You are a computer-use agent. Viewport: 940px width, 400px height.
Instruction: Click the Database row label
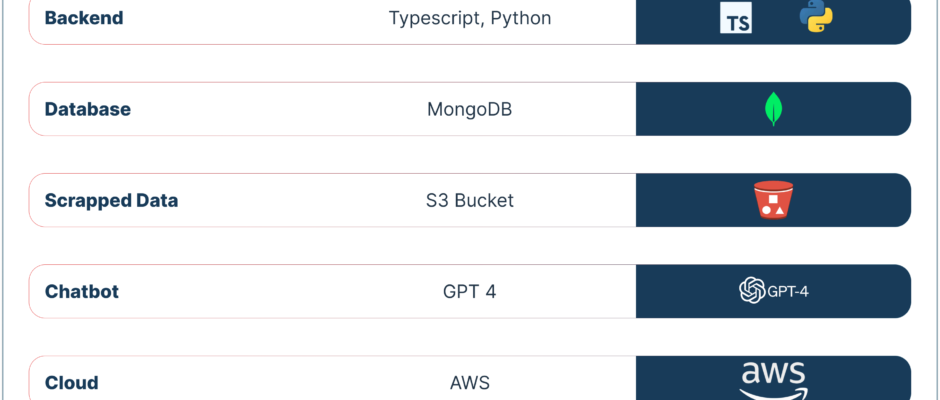pyautogui.click(x=88, y=109)
